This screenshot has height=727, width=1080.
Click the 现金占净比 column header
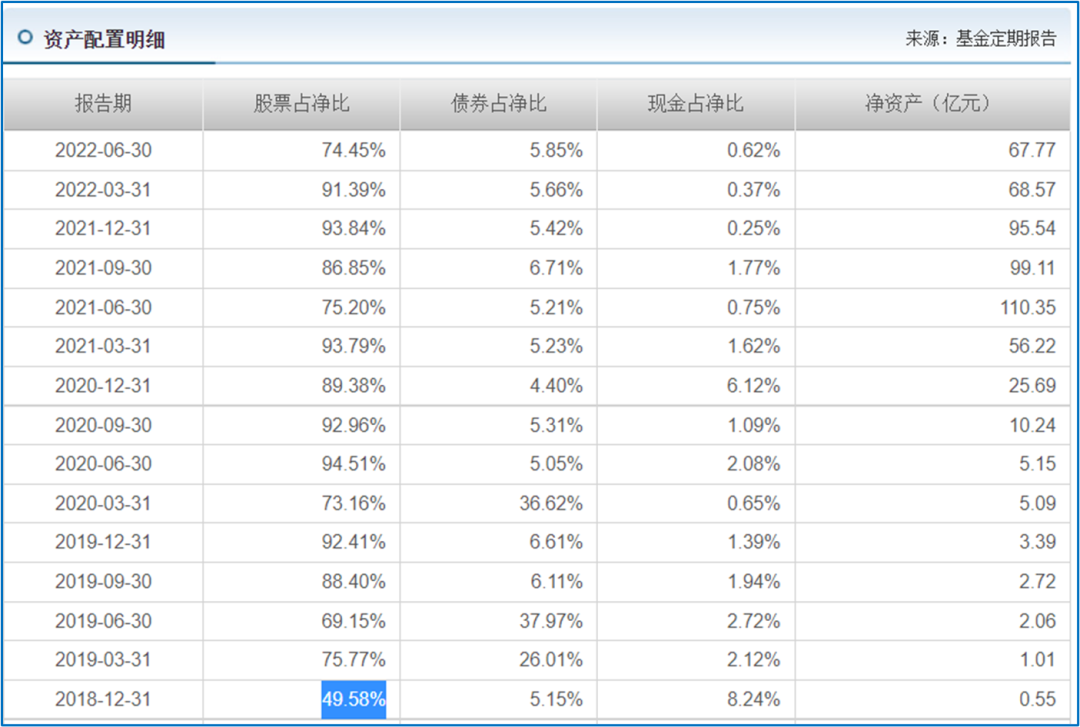pyautogui.click(x=696, y=103)
